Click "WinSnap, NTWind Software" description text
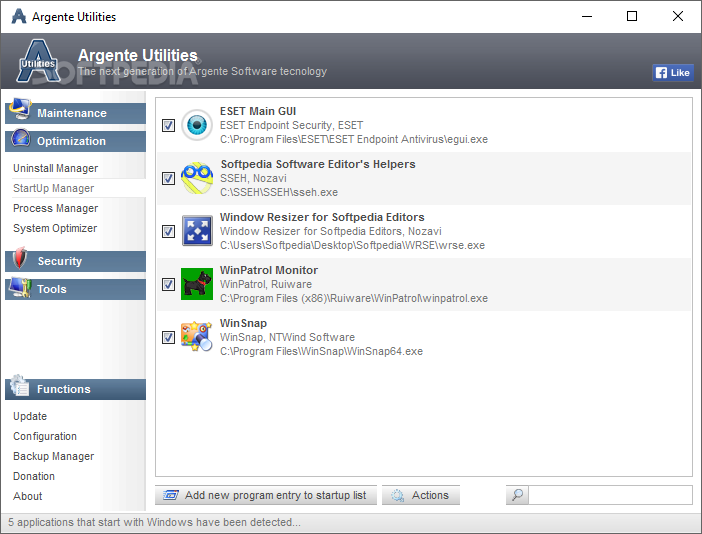Screen dimensions: 702x534 (x=287, y=337)
